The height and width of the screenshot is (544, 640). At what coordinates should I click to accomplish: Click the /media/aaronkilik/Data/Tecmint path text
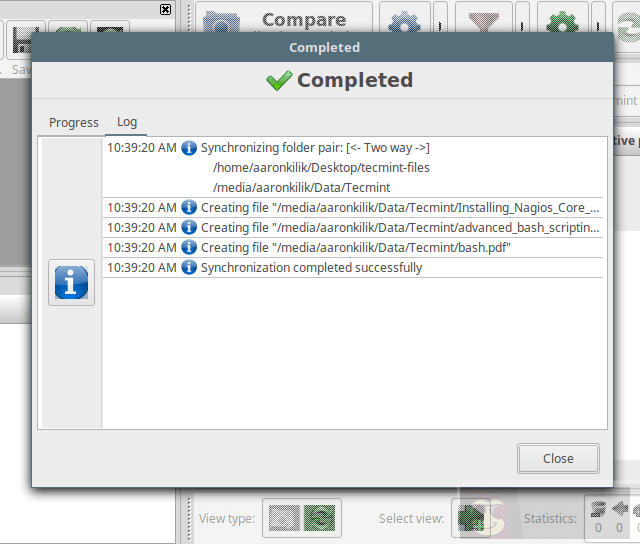point(302,188)
